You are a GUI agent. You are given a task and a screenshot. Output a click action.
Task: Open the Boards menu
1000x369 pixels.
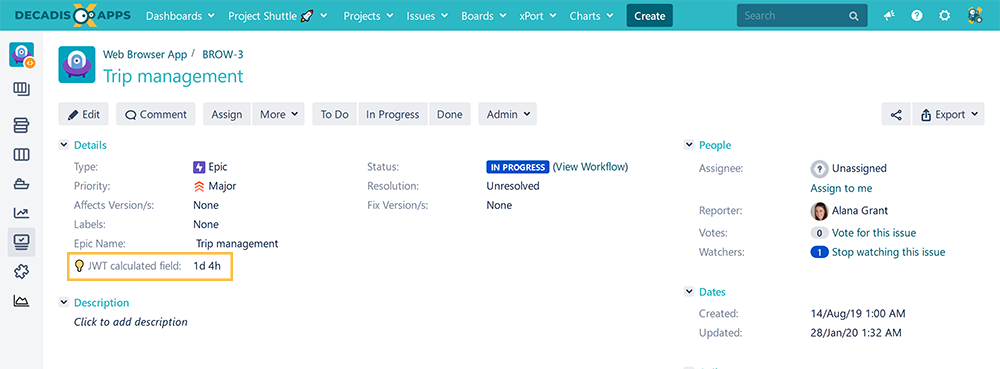483,16
